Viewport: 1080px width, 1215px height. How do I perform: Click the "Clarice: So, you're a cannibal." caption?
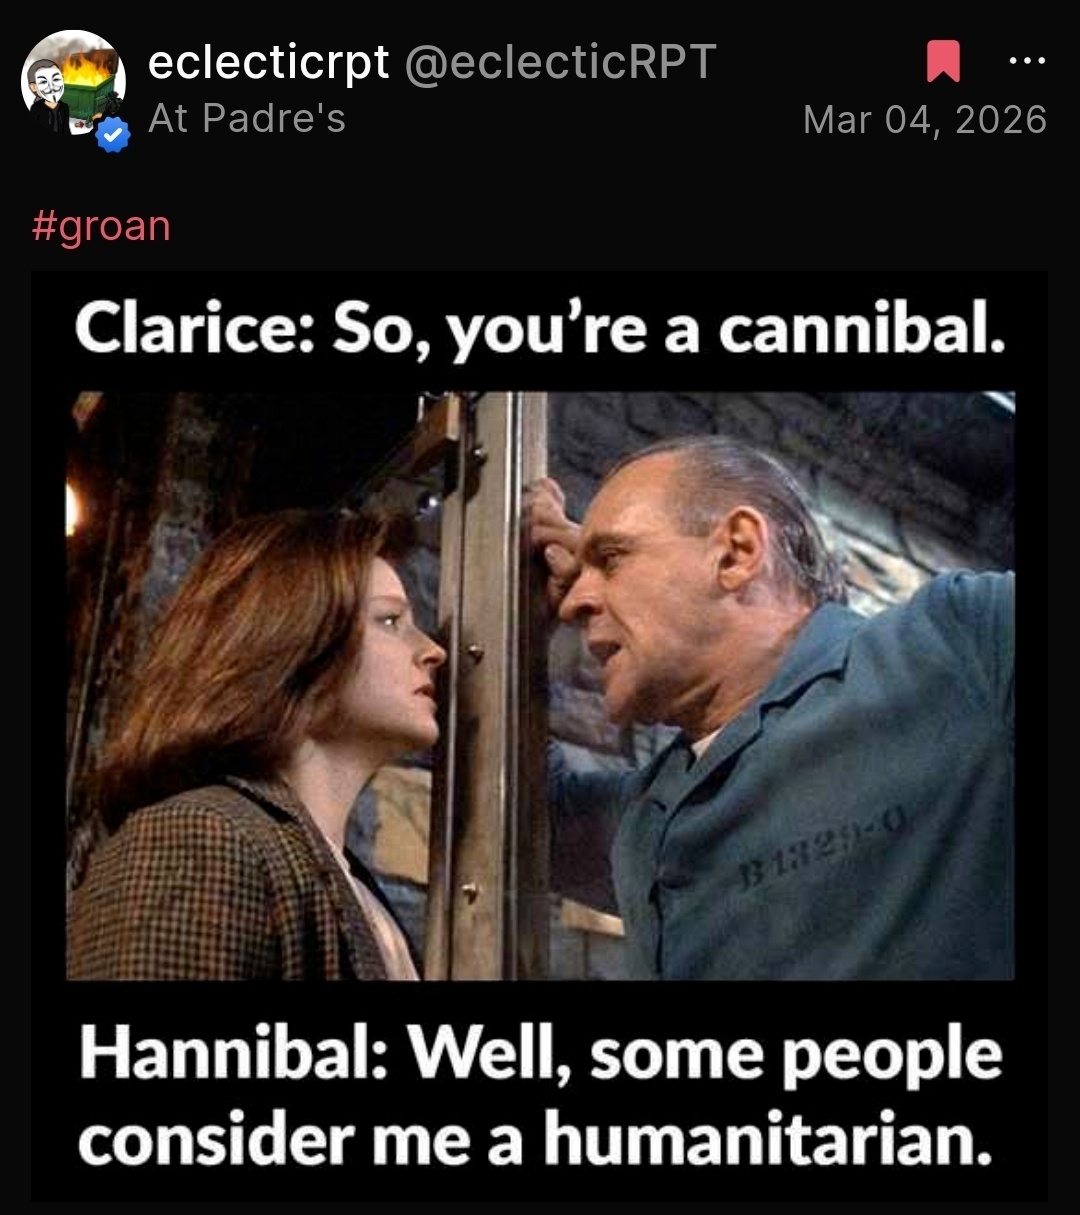click(x=539, y=330)
